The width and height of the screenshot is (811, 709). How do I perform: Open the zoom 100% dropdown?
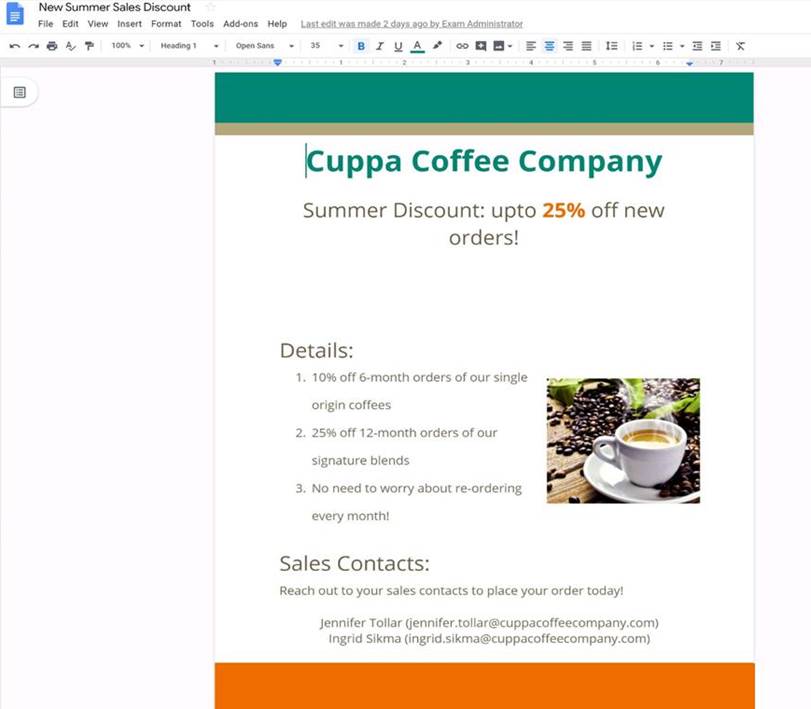tap(127, 46)
